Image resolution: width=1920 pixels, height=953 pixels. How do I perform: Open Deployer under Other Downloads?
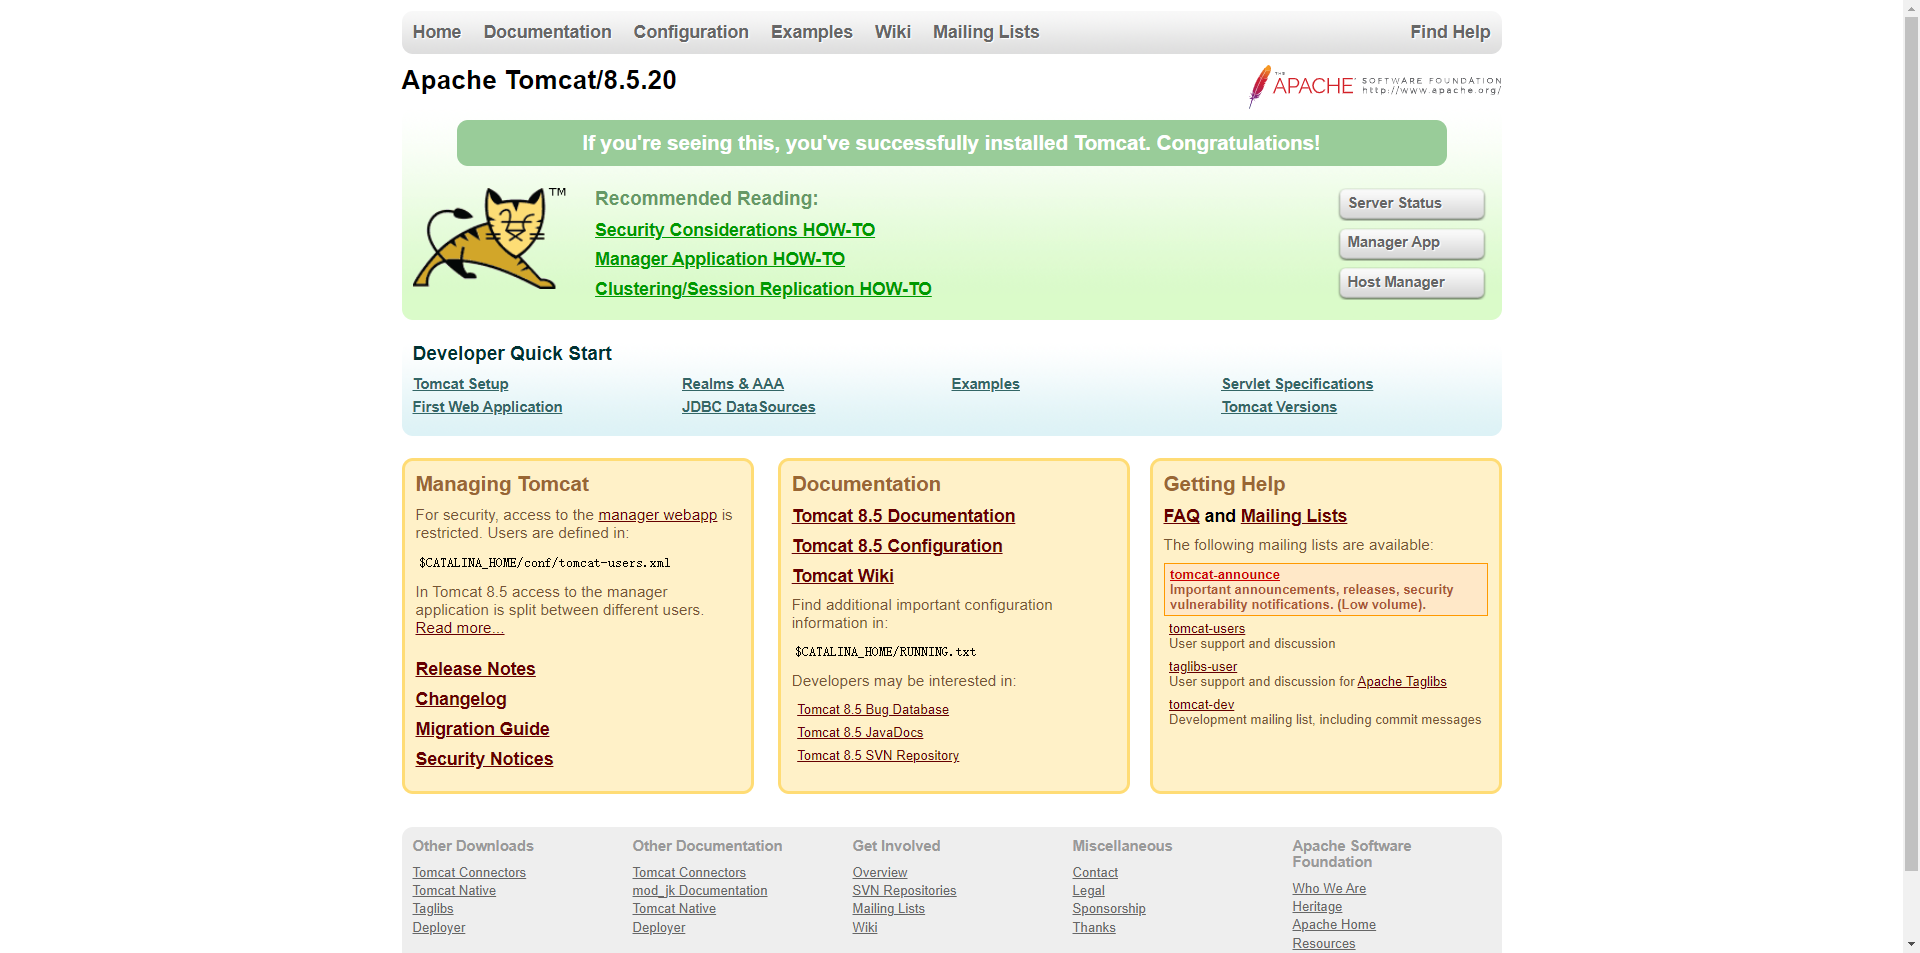439,928
